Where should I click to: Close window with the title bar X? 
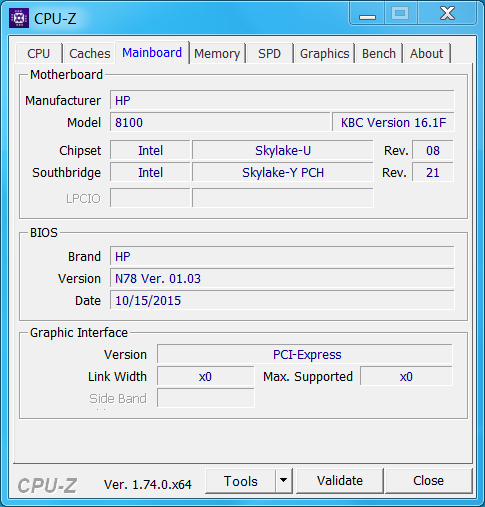pos(447,14)
